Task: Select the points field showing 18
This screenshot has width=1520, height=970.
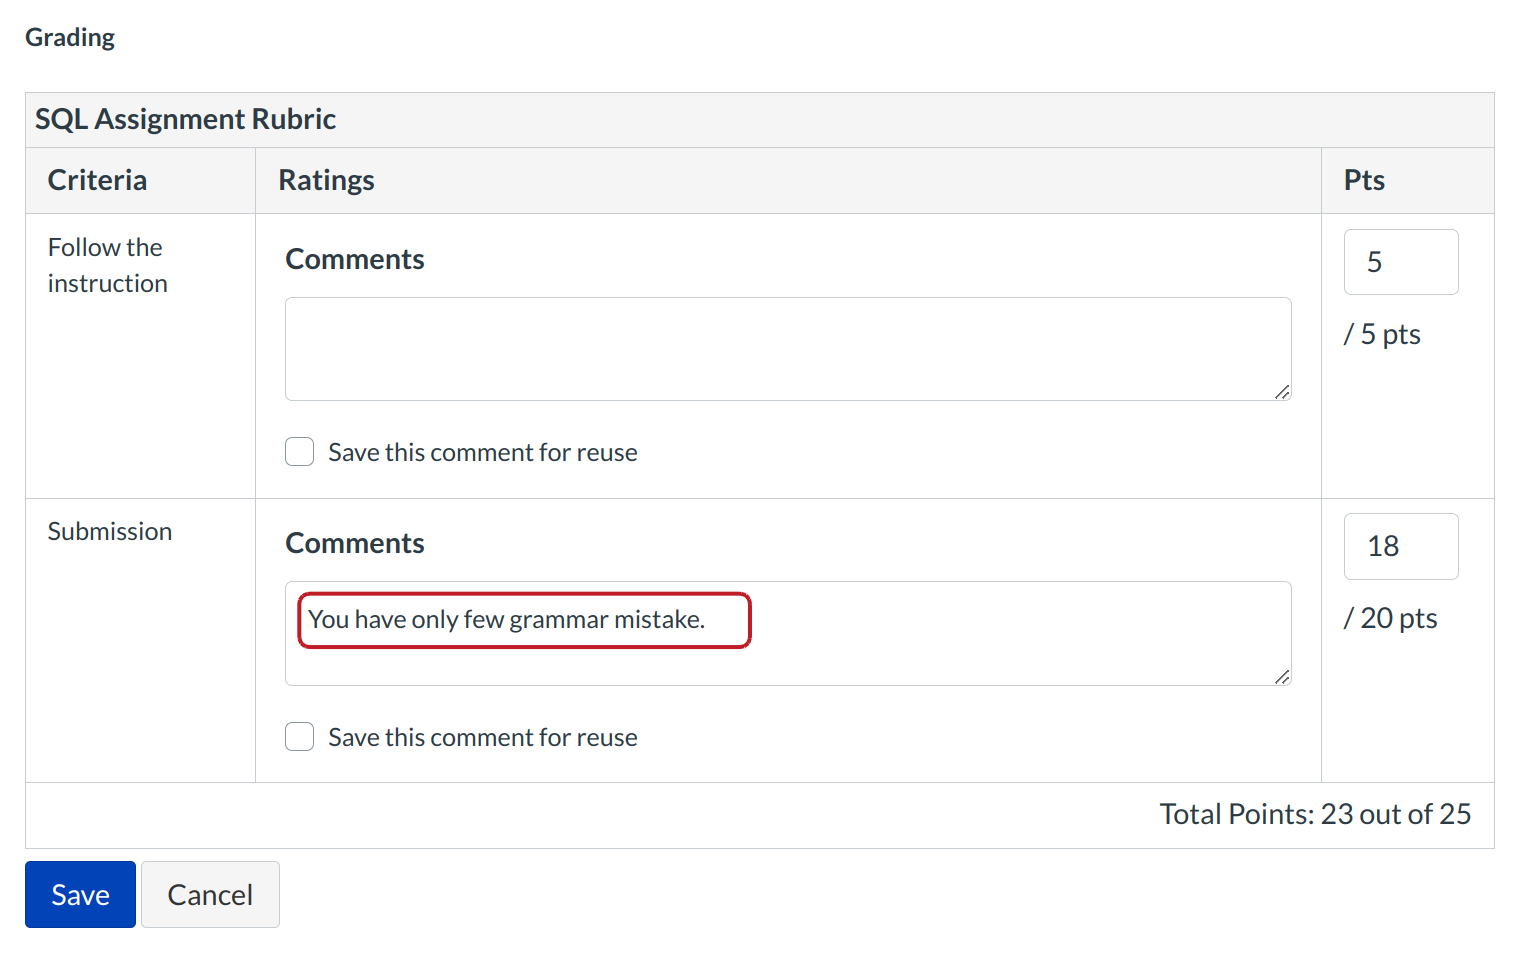Action: 1400,546
